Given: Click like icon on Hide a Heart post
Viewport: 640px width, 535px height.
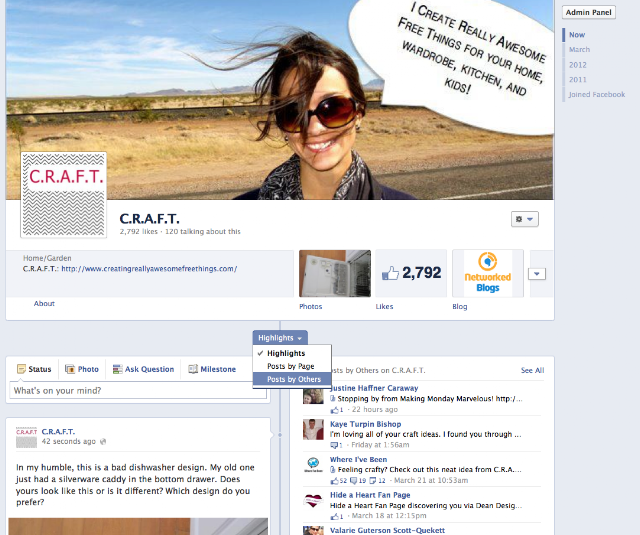Looking at the screenshot, I should click(x=335, y=516).
